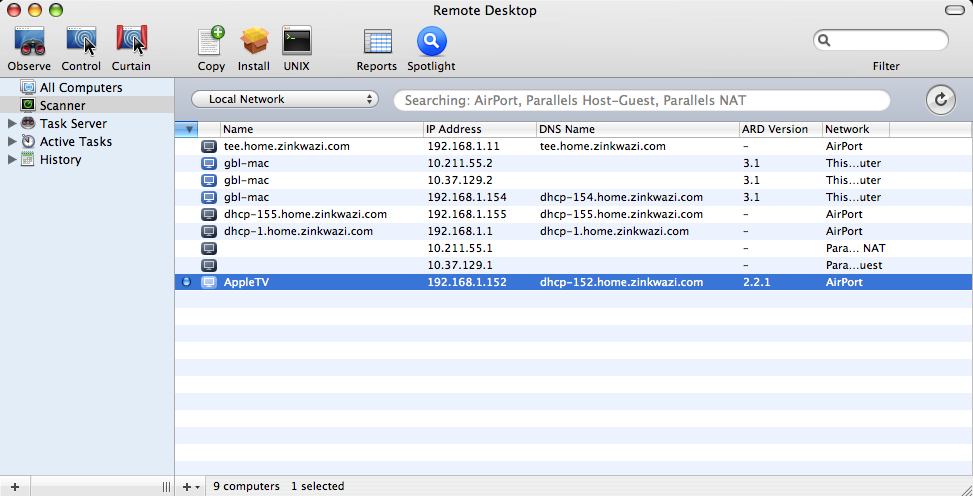This screenshot has height=496, width=973.
Task: Select All Computers in sidebar
Action: tap(81, 88)
